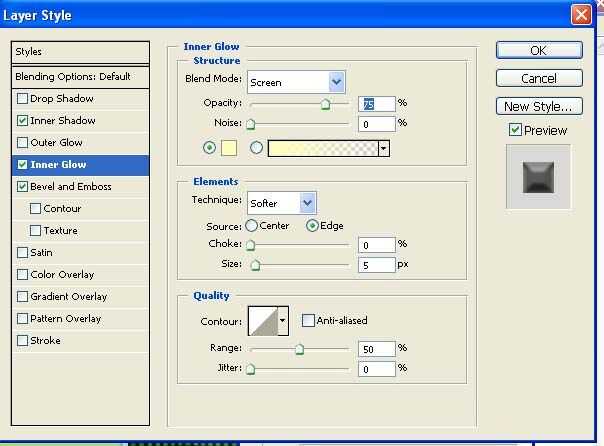Click the Opacity slider handle
Image resolution: width=604 pixels, height=446 pixels.
point(325,104)
